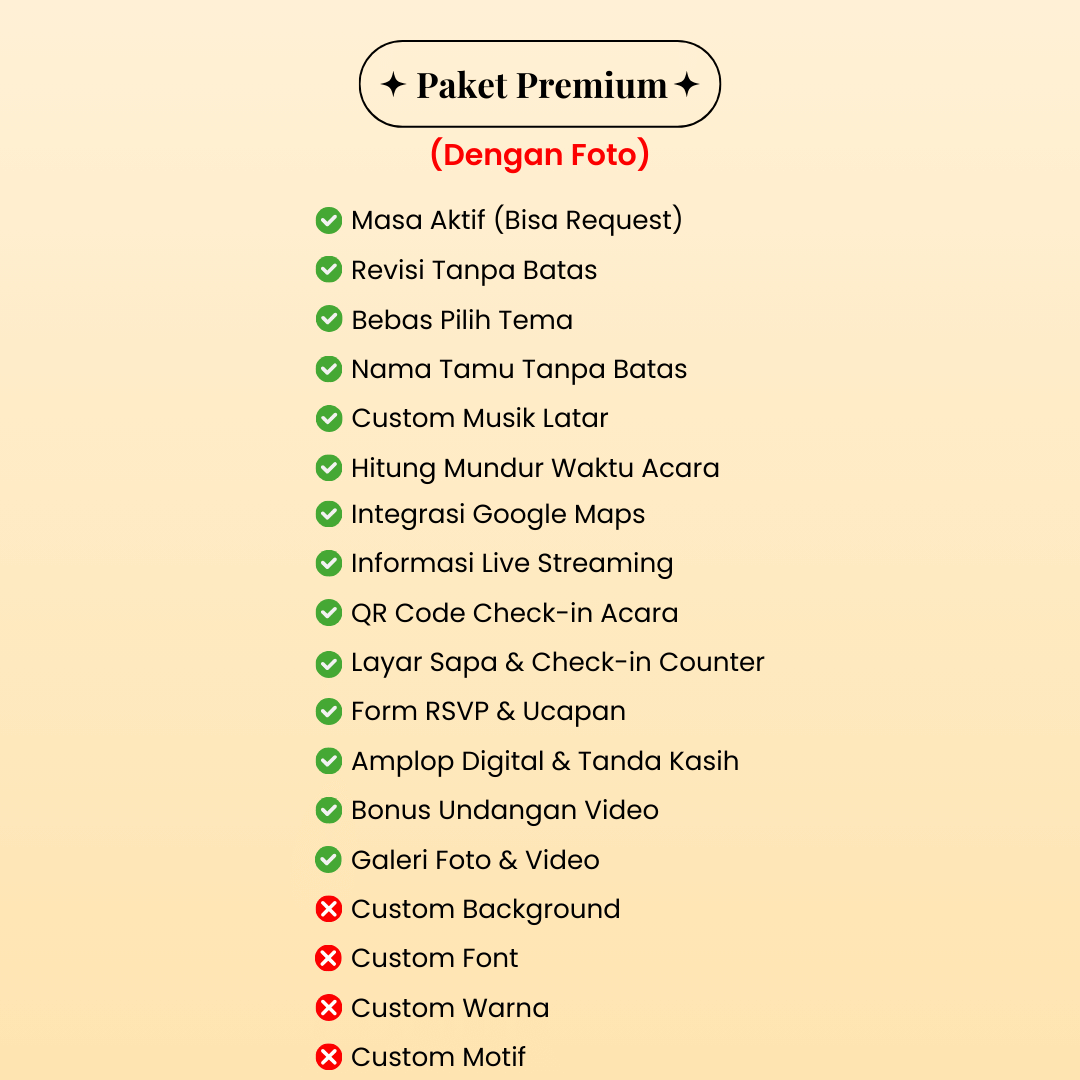Click Hitung Mundur Waktu Acara feature text
The image size is (1080, 1080).
[535, 468]
